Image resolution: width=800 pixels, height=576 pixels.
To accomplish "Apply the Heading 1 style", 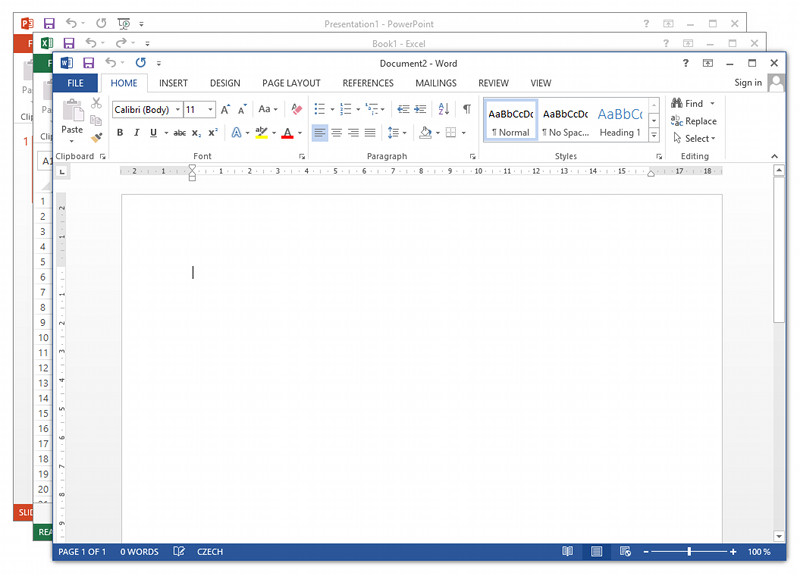I will pos(620,121).
